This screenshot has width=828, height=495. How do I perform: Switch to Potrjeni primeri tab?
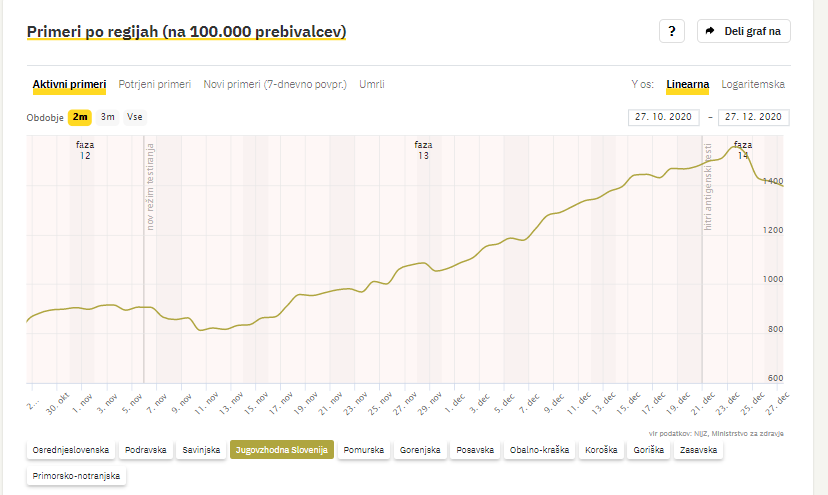coord(155,85)
